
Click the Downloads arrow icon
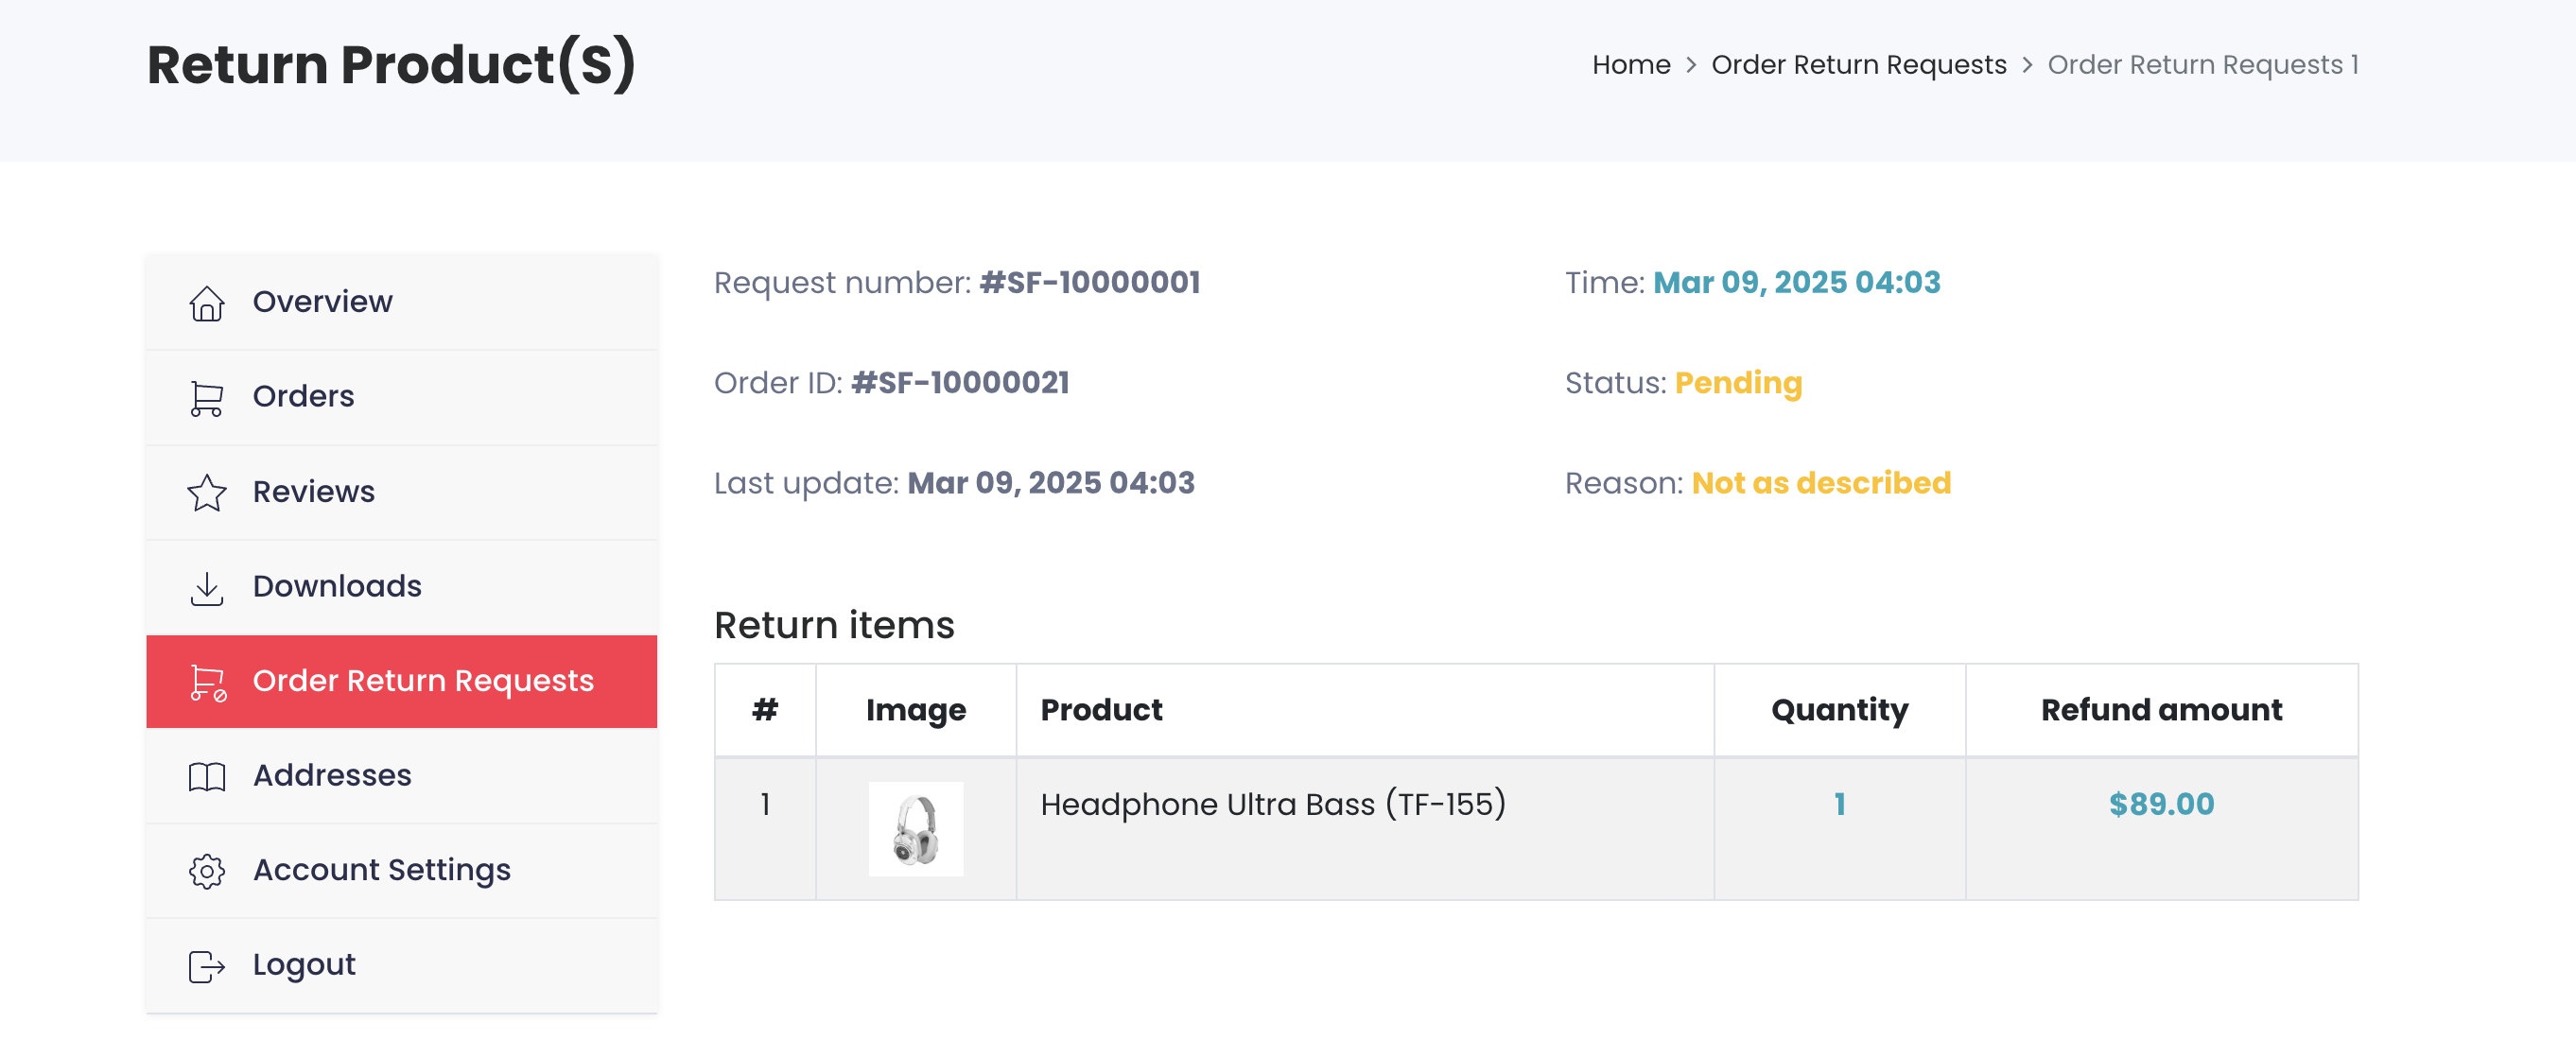[x=207, y=587]
